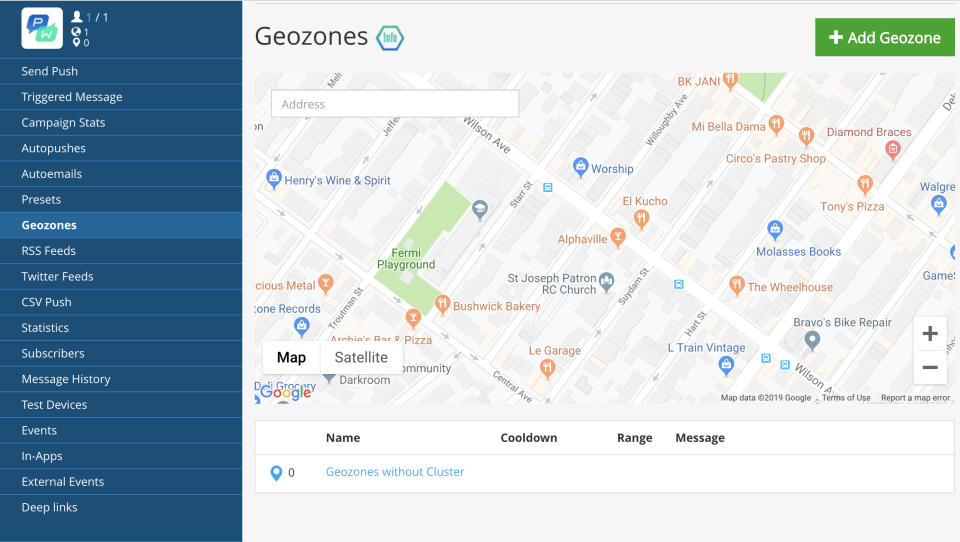The width and height of the screenshot is (960, 542).
Task: Open Autopushes section
Action: pos(121,148)
